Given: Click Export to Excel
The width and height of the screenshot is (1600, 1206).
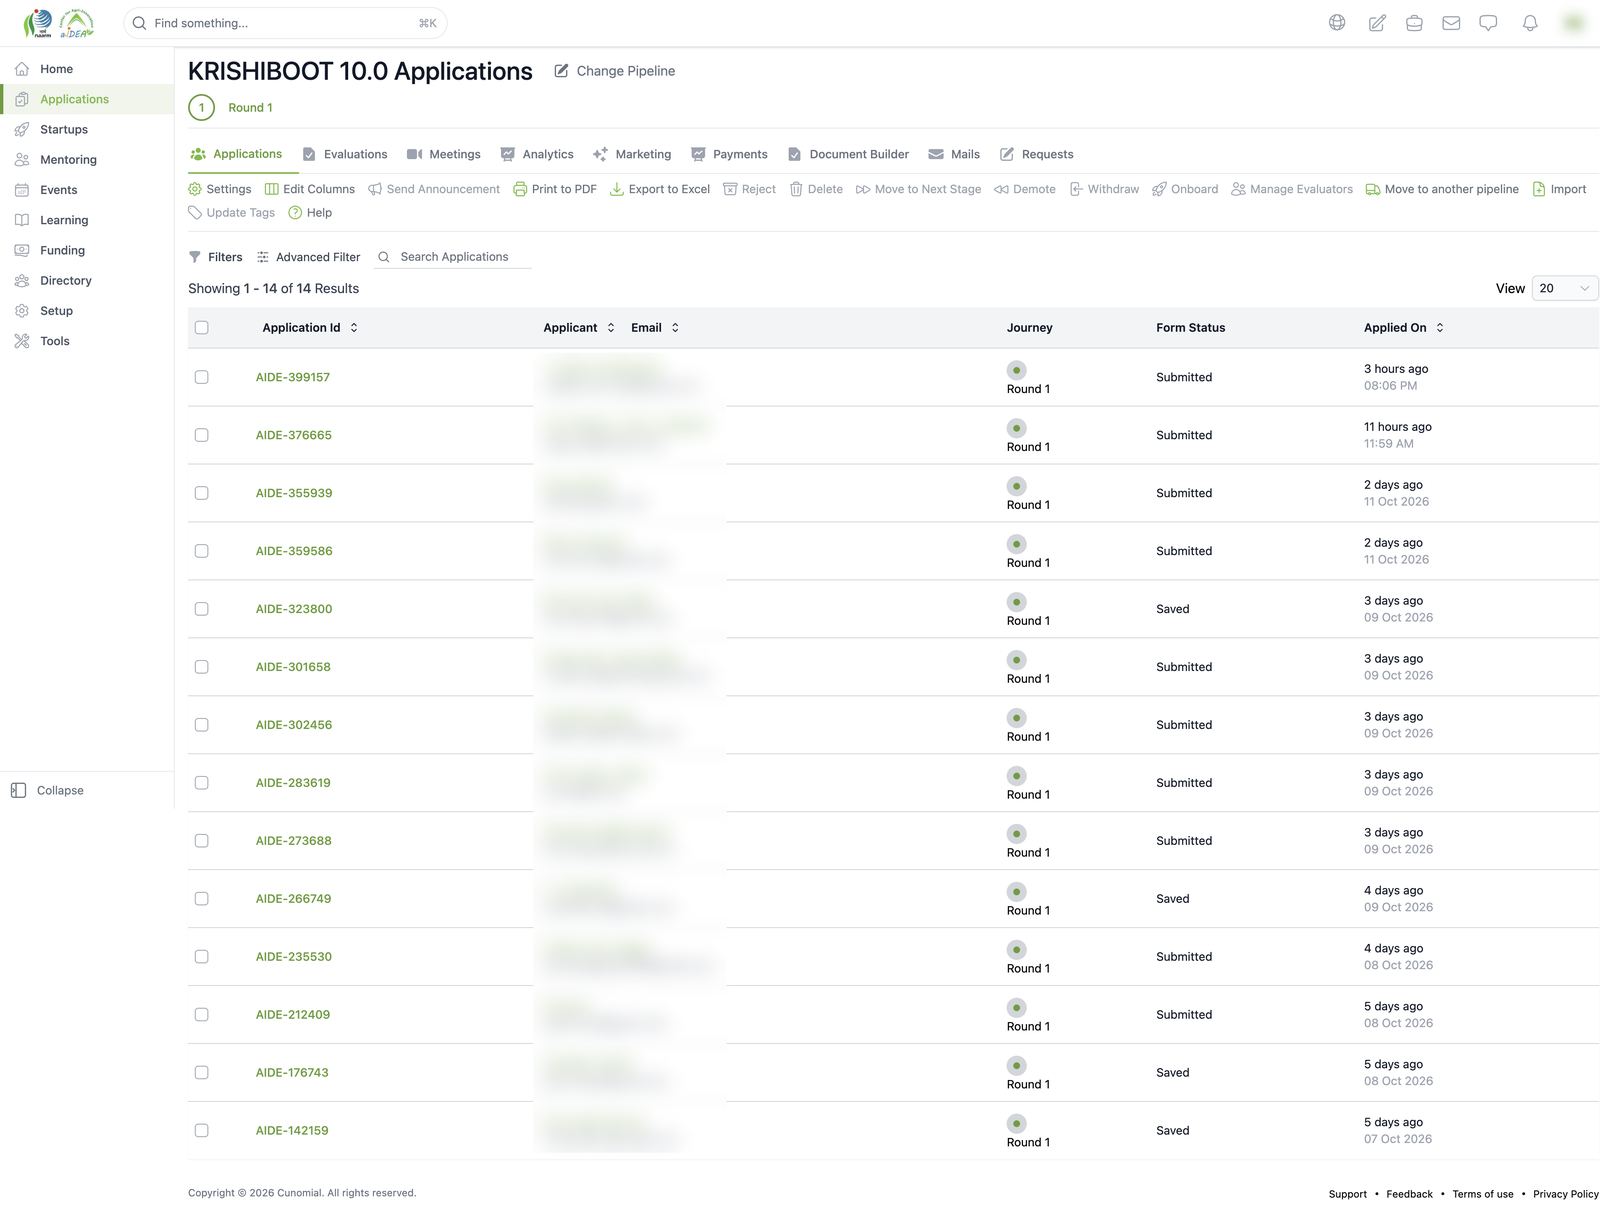Looking at the screenshot, I should [x=660, y=189].
